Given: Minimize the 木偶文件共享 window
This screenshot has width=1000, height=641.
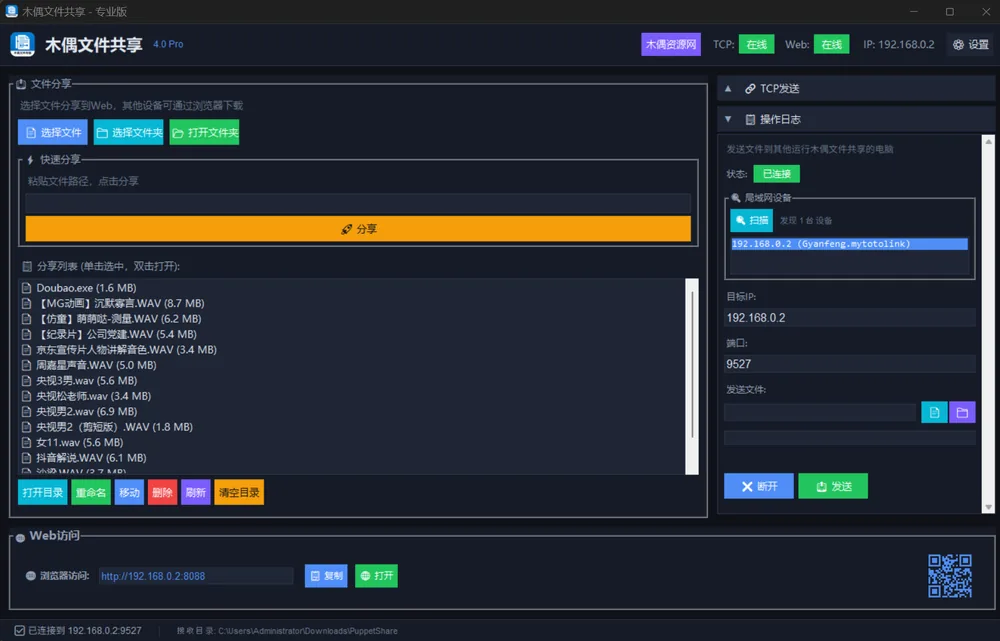Looking at the screenshot, I should [913, 11].
